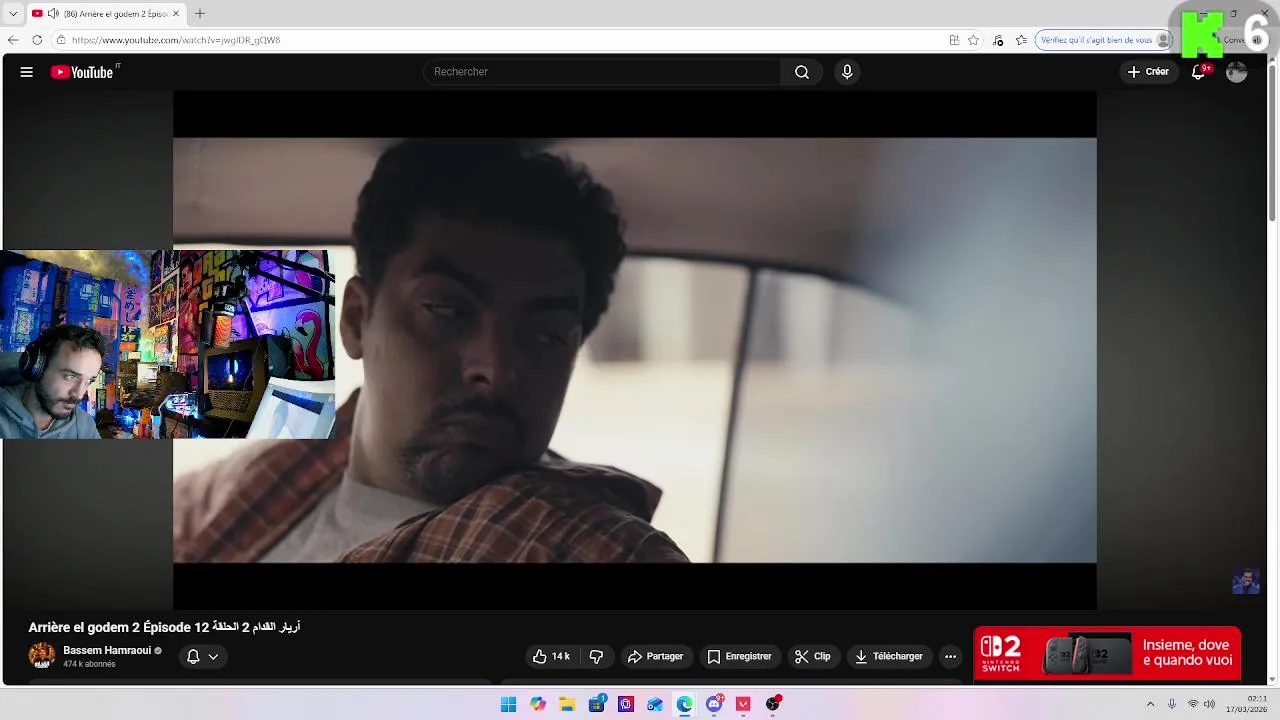Viewport: 1280px width, 720px height.
Task: Open the Windows Start menu
Action: pos(508,704)
